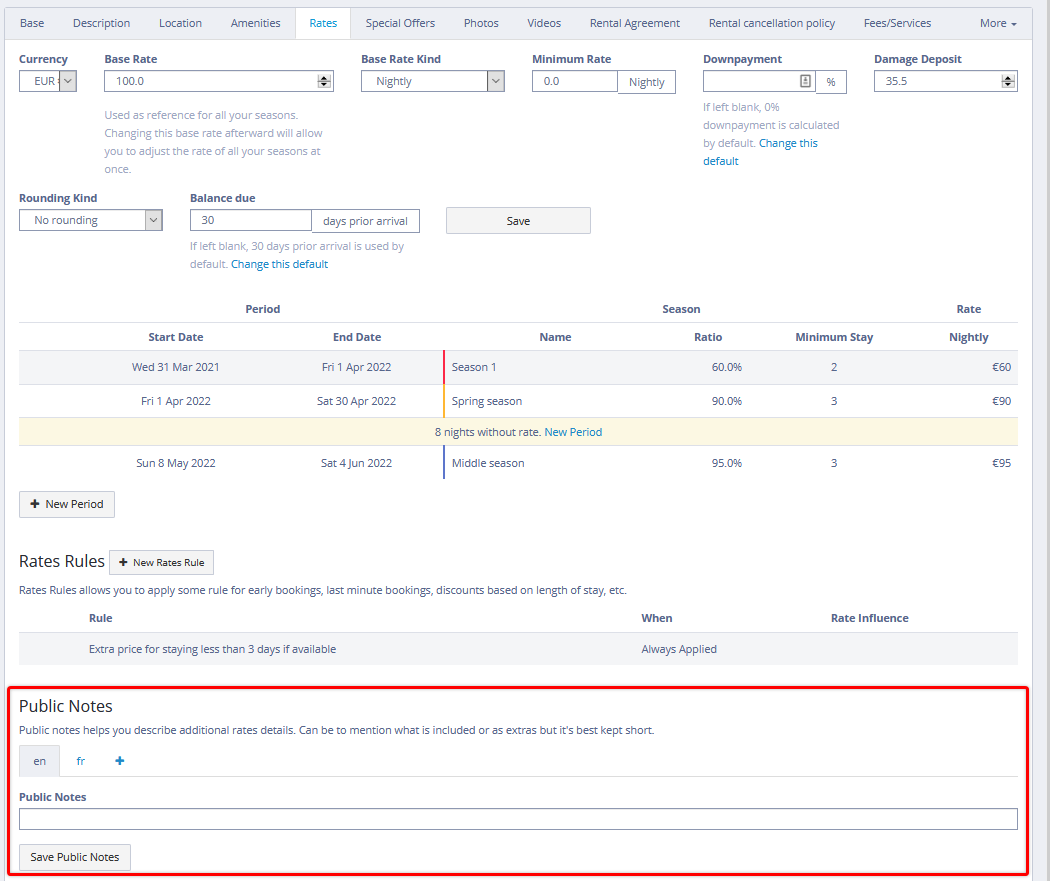Image resolution: width=1050 pixels, height=881 pixels.
Task: Go to the Amenities tab
Action: (x=255, y=23)
